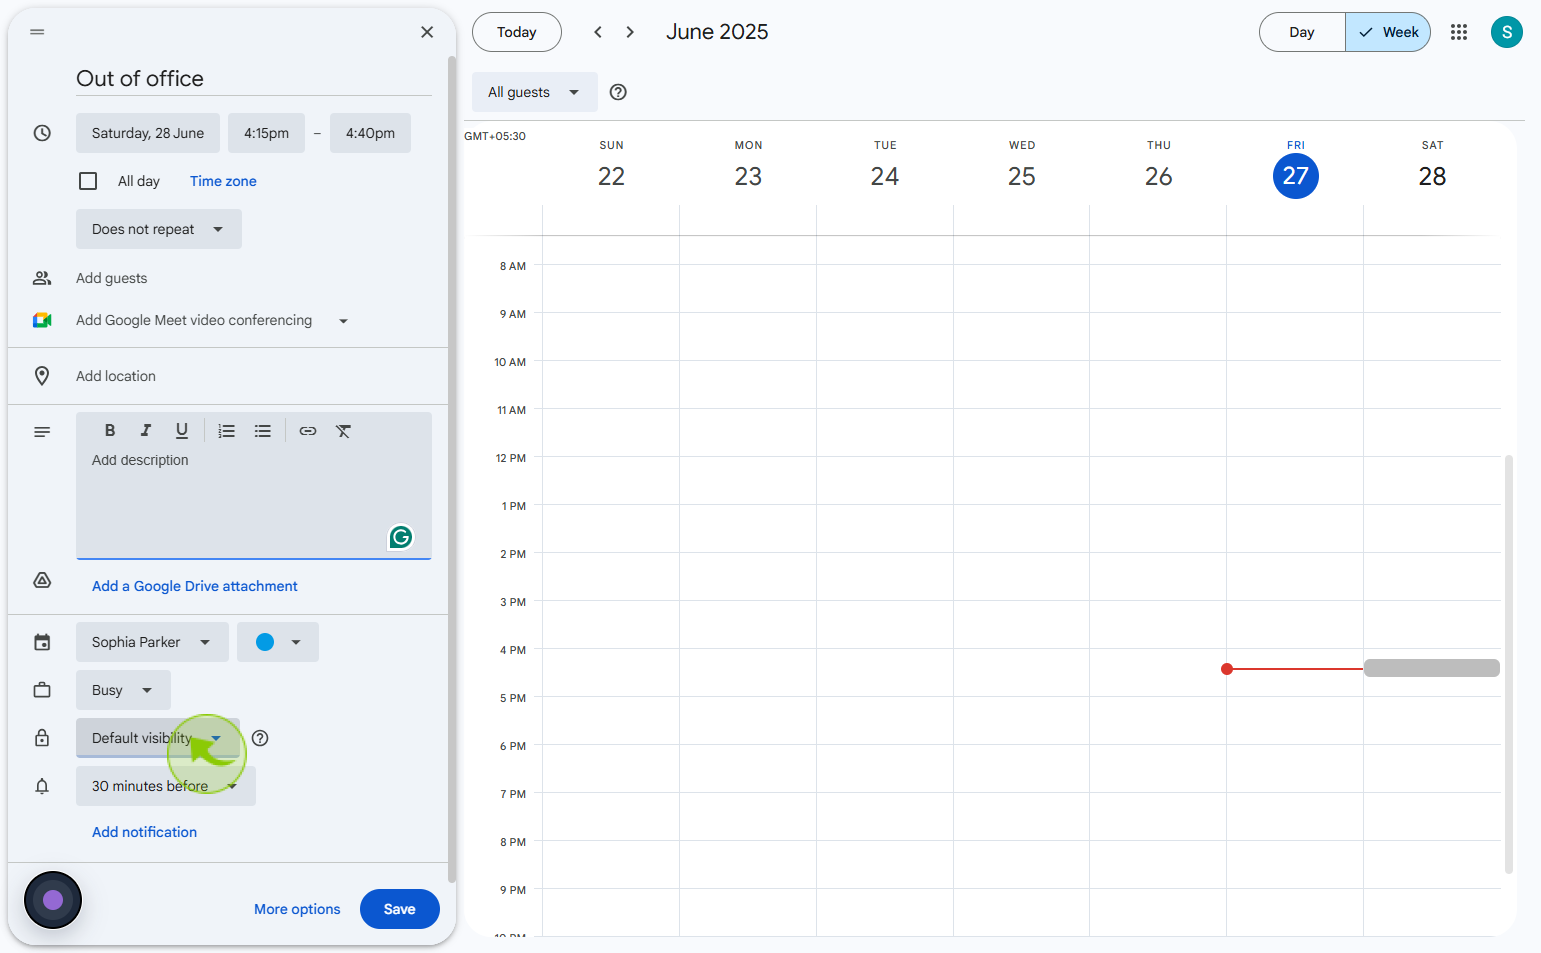Open the Default visibility dropdown
1541x953 pixels.
click(x=158, y=738)
